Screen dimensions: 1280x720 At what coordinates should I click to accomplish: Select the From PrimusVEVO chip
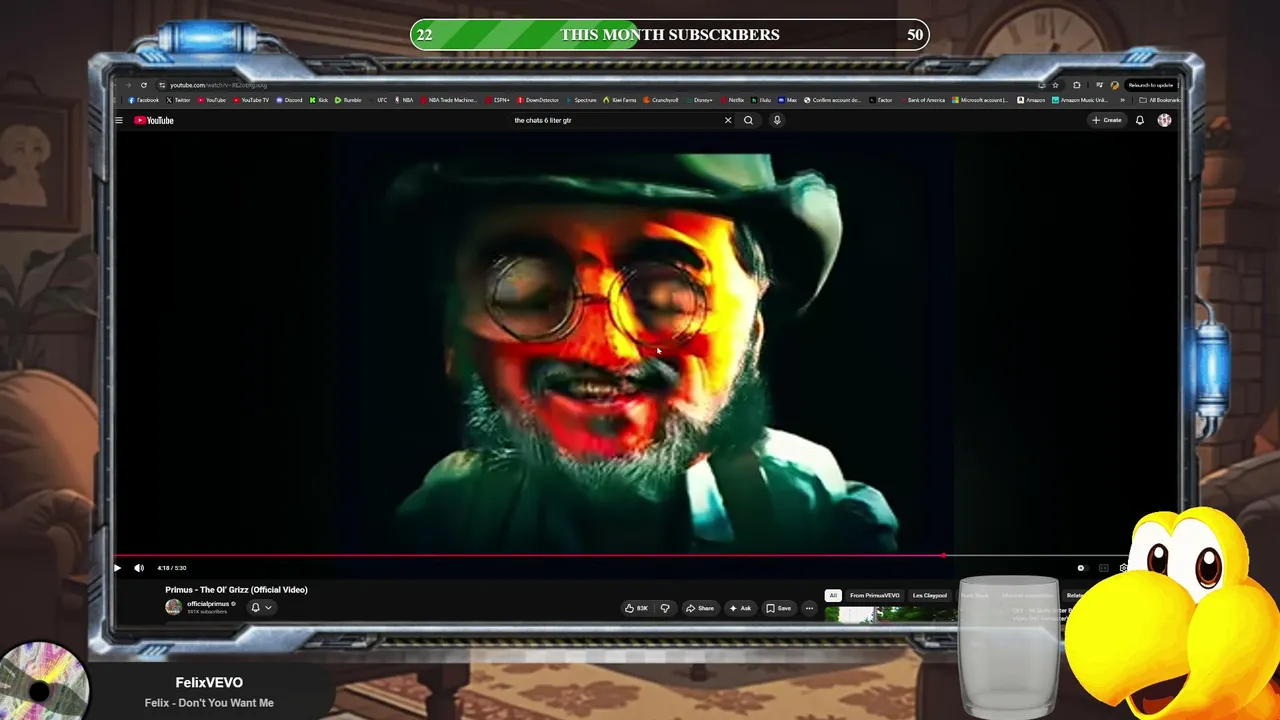pyautogui.click(x=875, y=595)
